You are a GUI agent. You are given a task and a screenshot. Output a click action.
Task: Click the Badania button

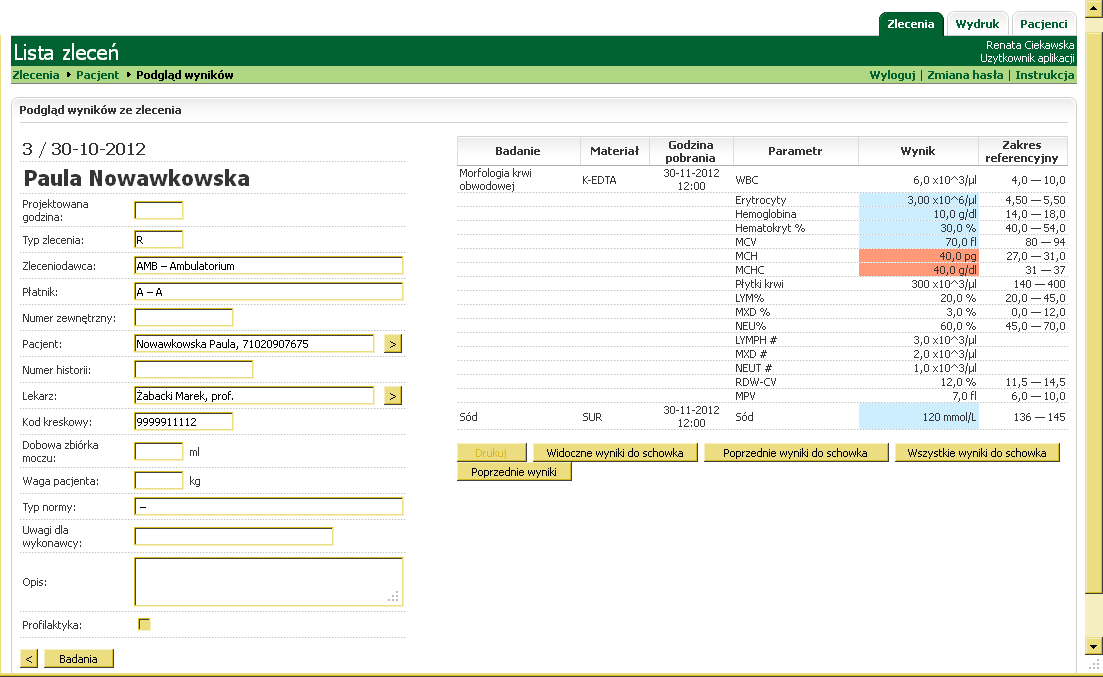78,659
